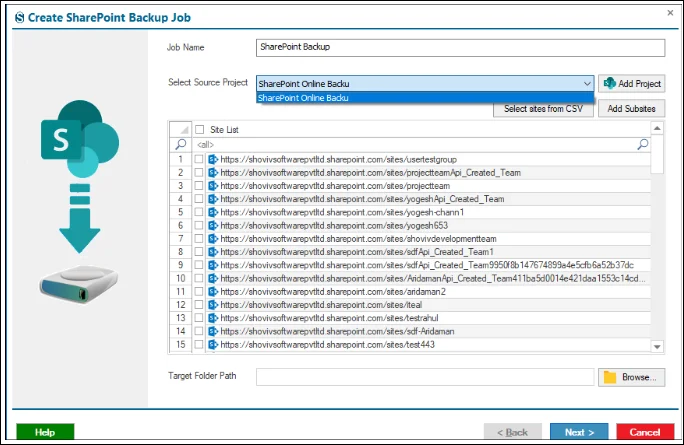Close the Create SharePoint Backup Job dialog
This screenshot has height=445, width=684.
670,13
